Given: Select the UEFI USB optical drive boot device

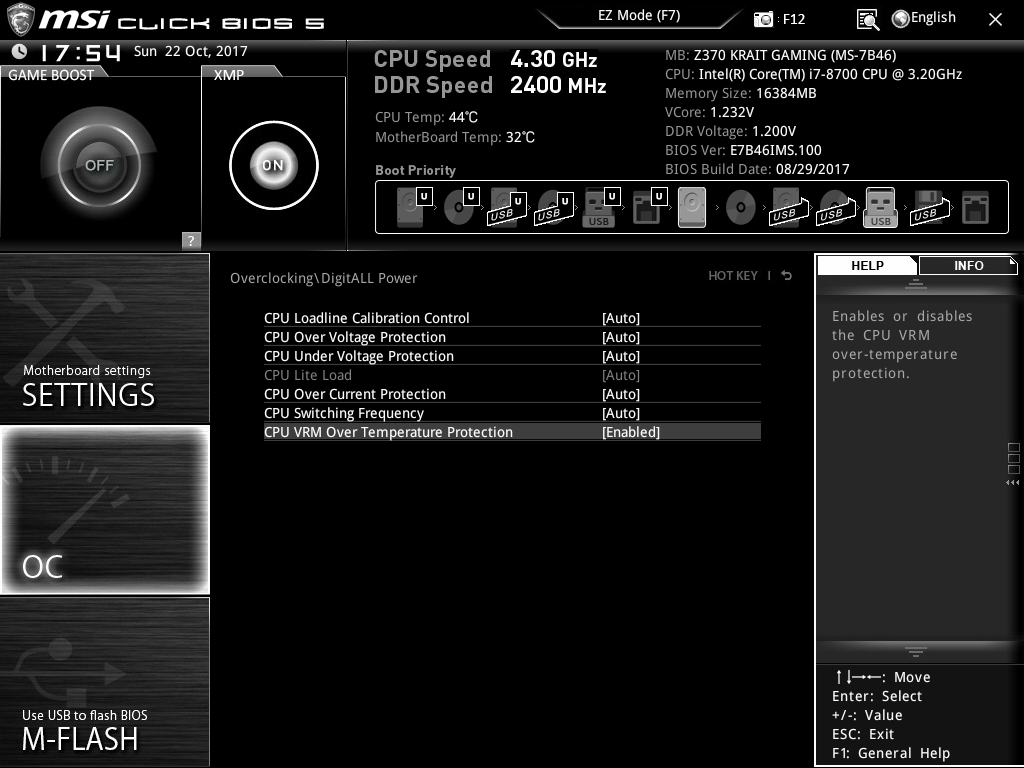Looking at the screenshot, I should (x=554, y=207).
